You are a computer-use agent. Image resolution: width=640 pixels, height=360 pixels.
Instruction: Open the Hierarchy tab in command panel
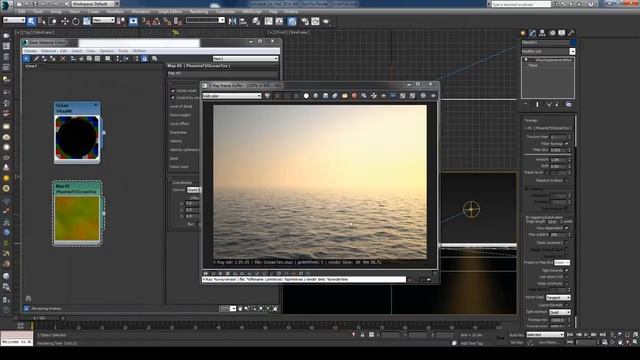542,33
